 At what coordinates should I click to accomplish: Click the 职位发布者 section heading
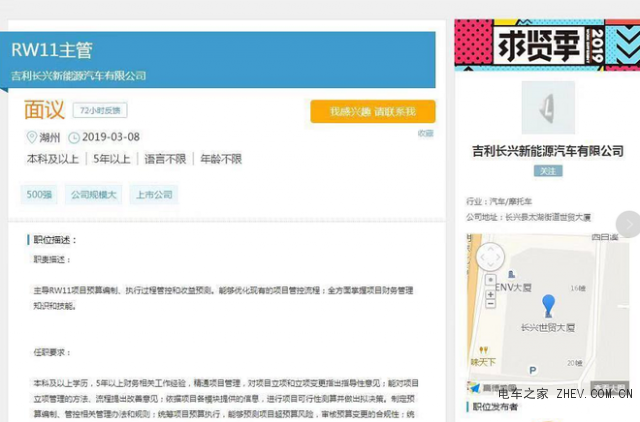click(495, 407)
